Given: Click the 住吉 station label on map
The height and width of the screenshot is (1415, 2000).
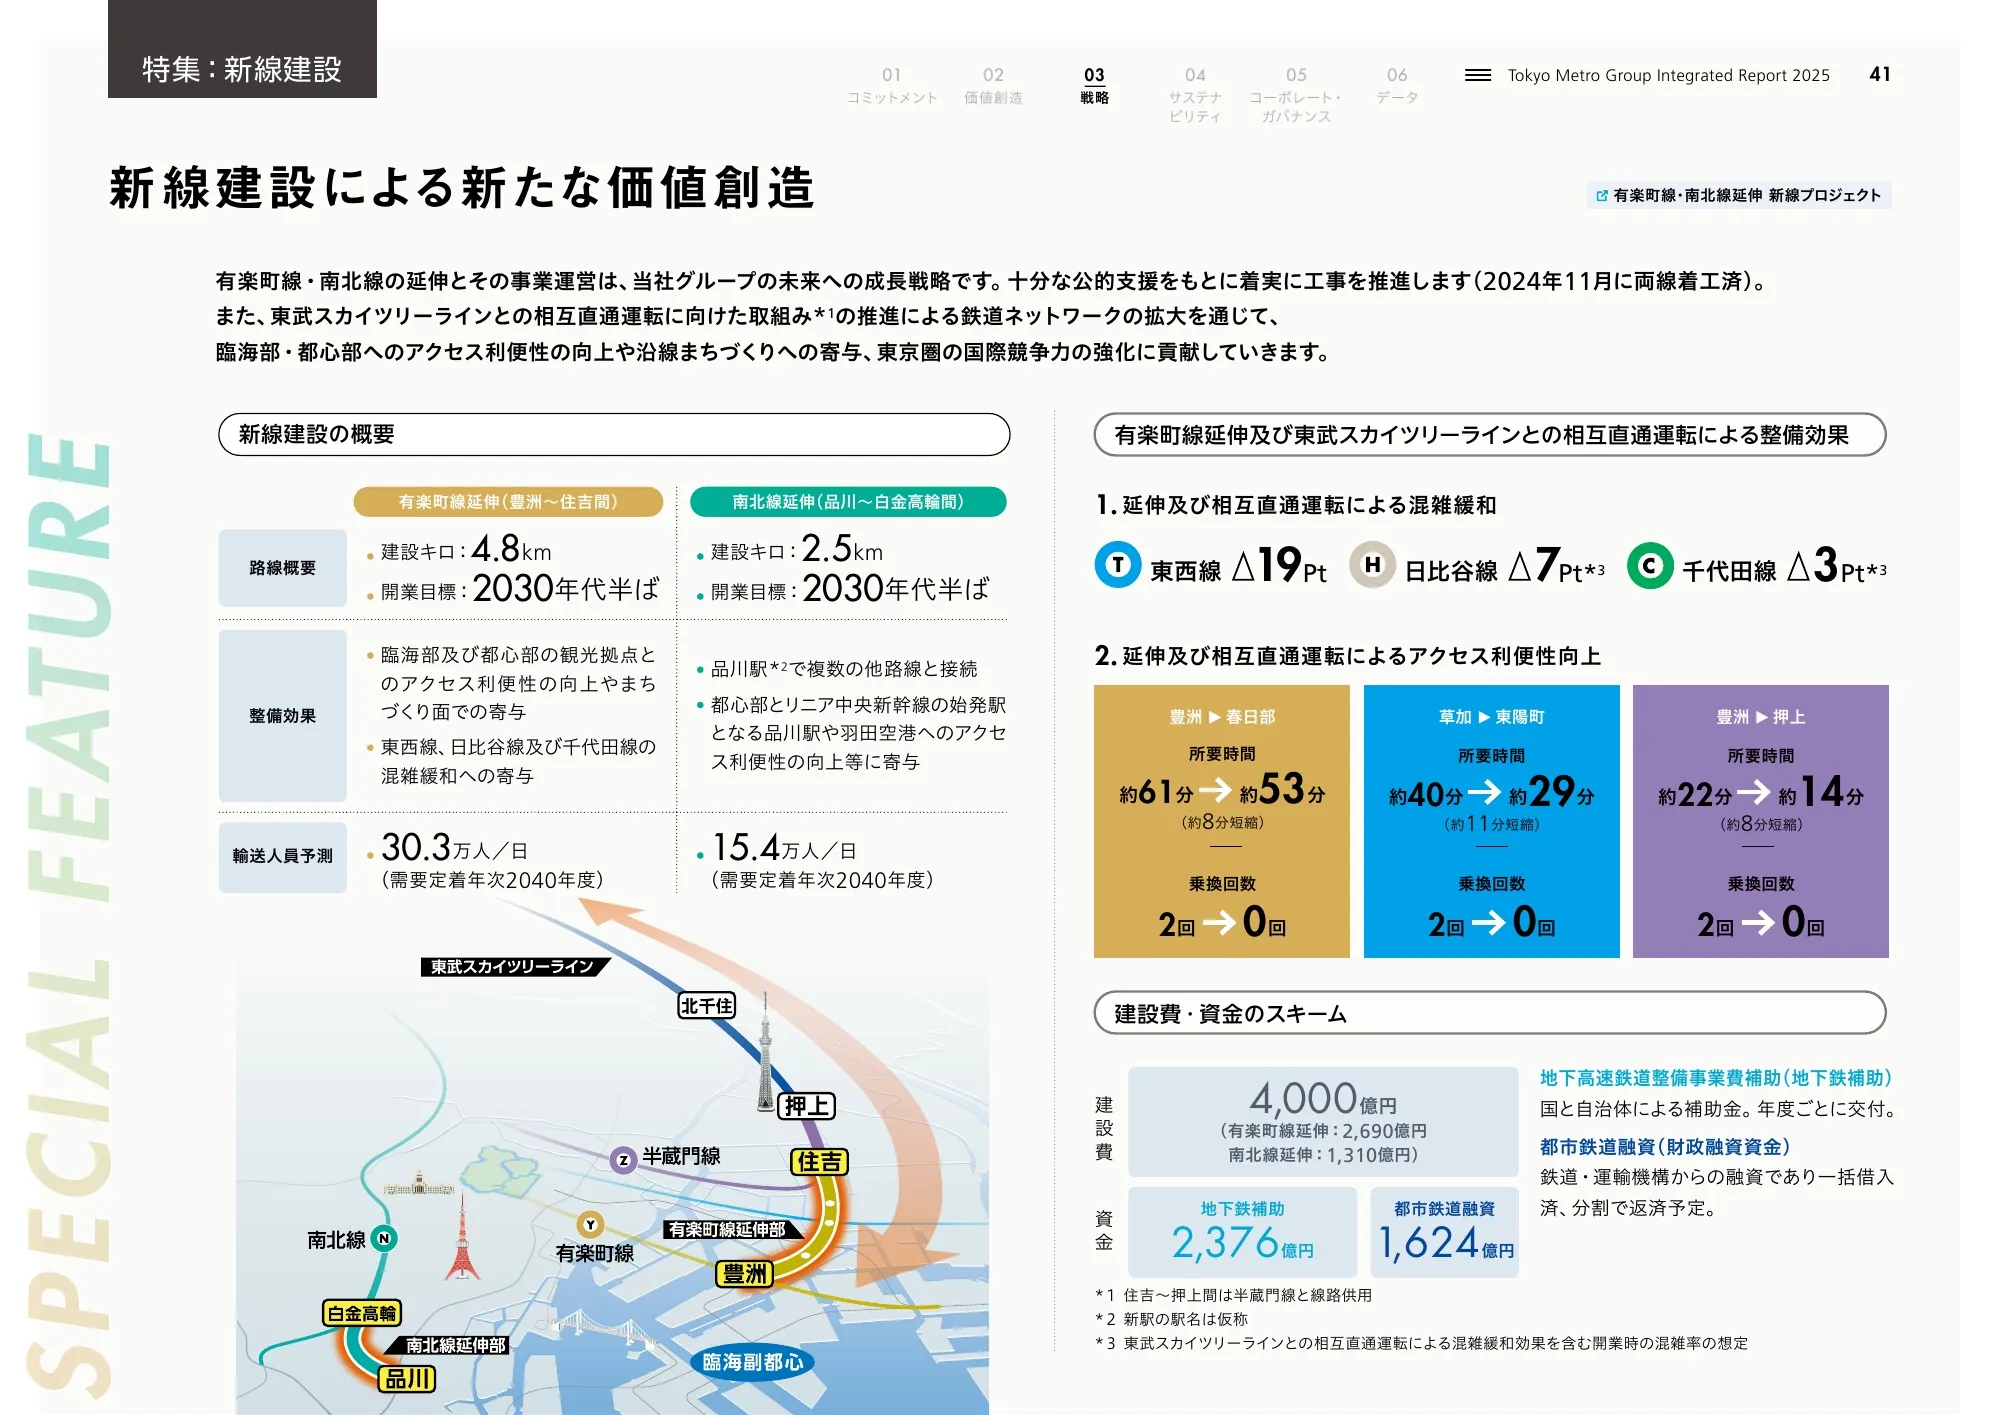Looking at the screenshot, I should (820, 1162).
